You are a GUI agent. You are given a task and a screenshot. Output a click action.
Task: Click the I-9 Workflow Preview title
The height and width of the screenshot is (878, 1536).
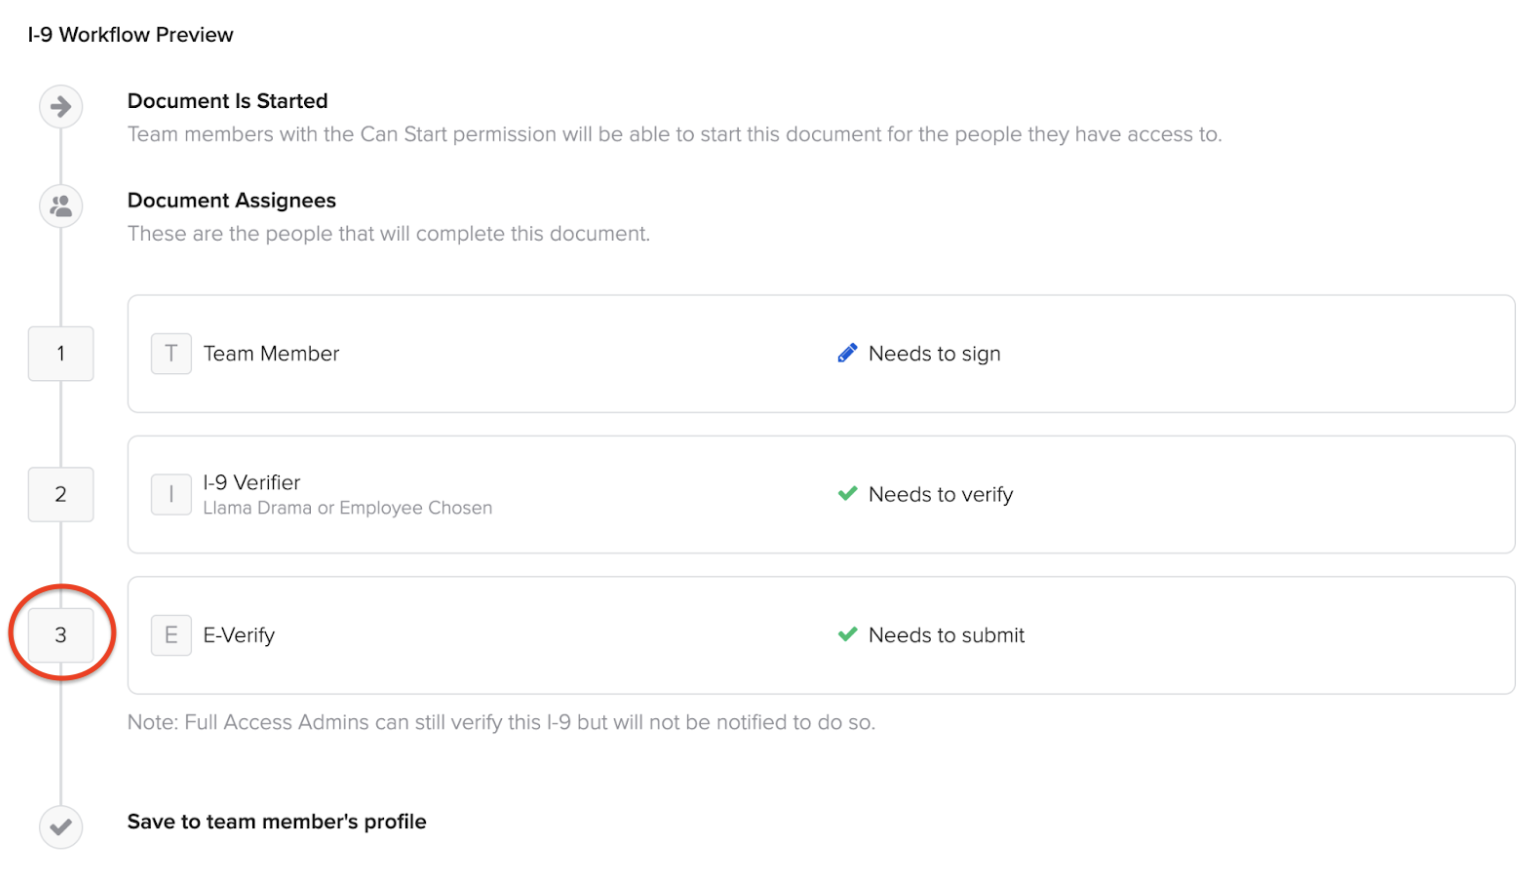130,35
